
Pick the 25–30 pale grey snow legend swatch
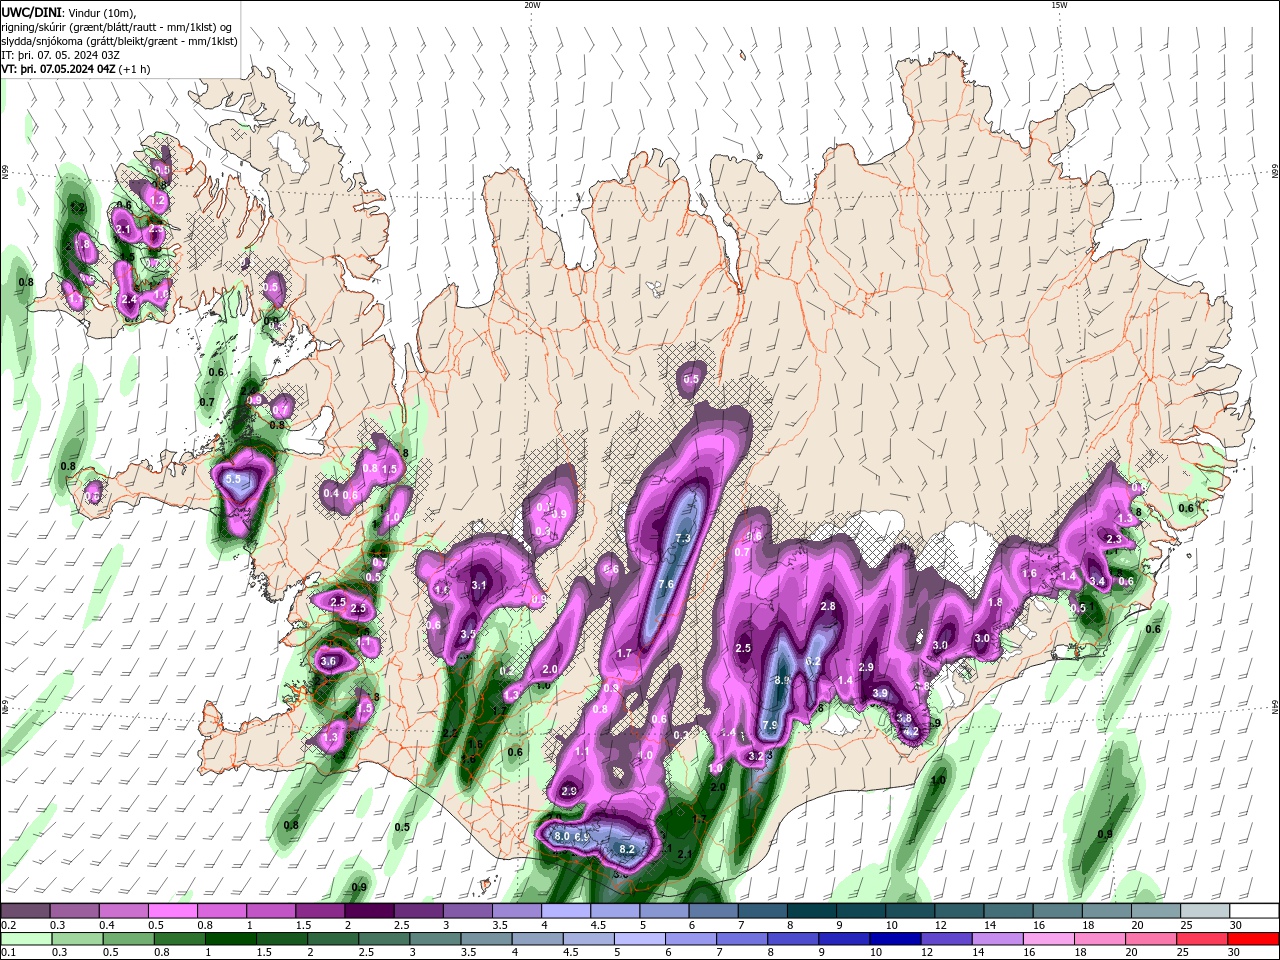tap(1207, 911)
